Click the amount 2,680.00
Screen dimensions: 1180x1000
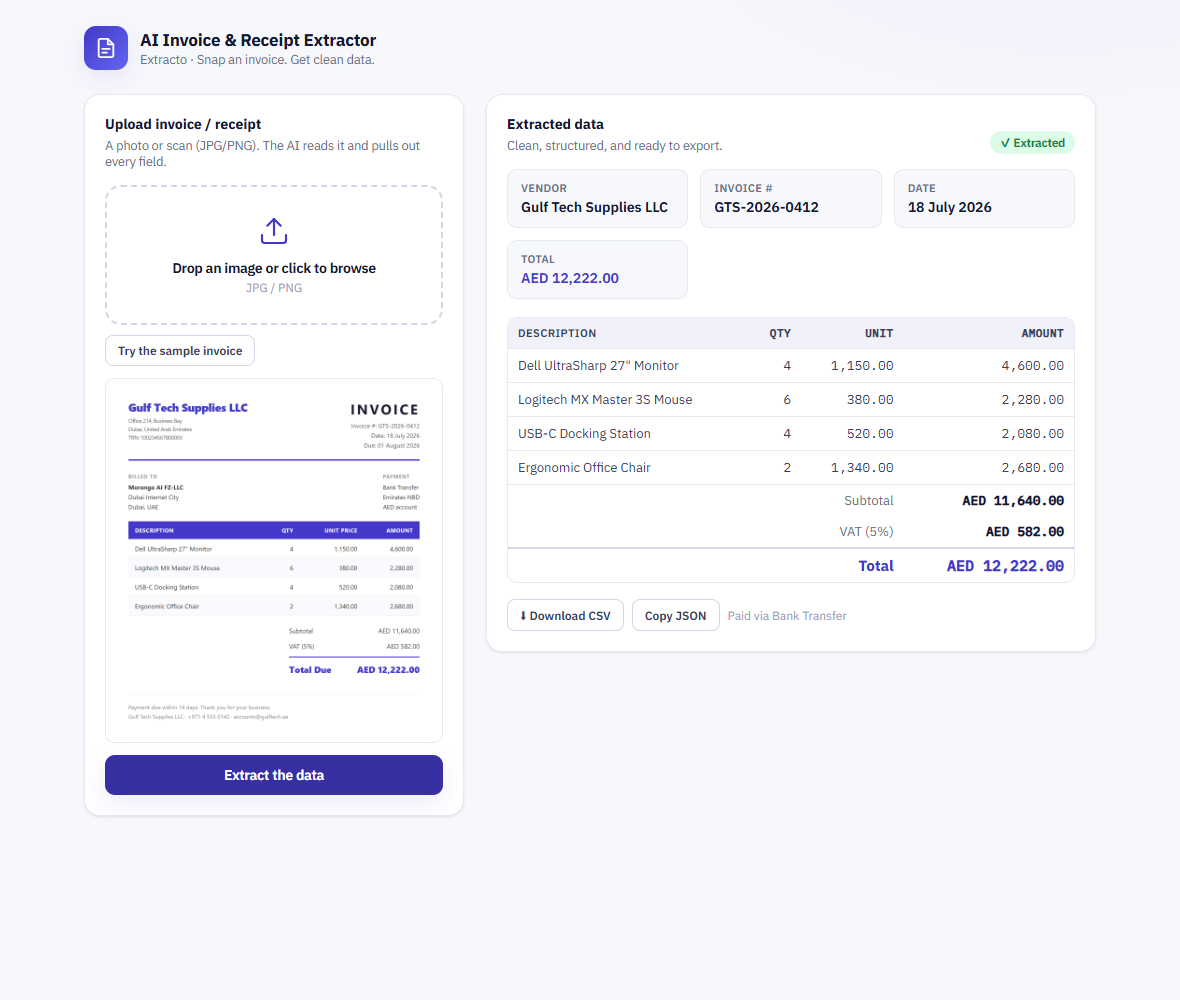coord(1032,467)
